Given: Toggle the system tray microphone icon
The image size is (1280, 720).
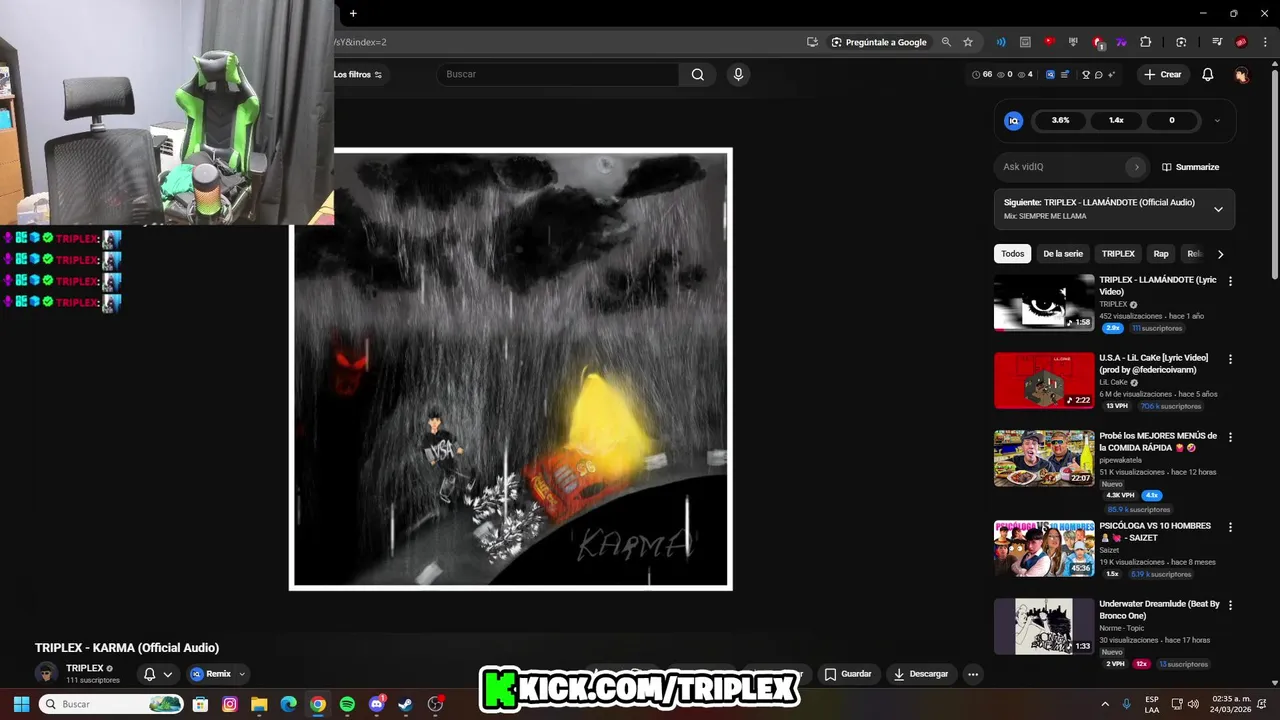Looking at the screenshot, I should coord(1127,704).
